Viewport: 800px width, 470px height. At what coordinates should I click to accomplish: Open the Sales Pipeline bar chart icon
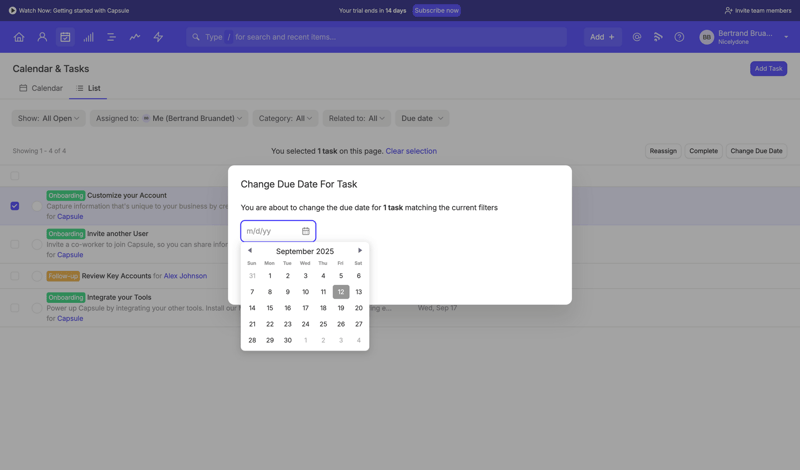pyautogui.click(x=88, y=37)
